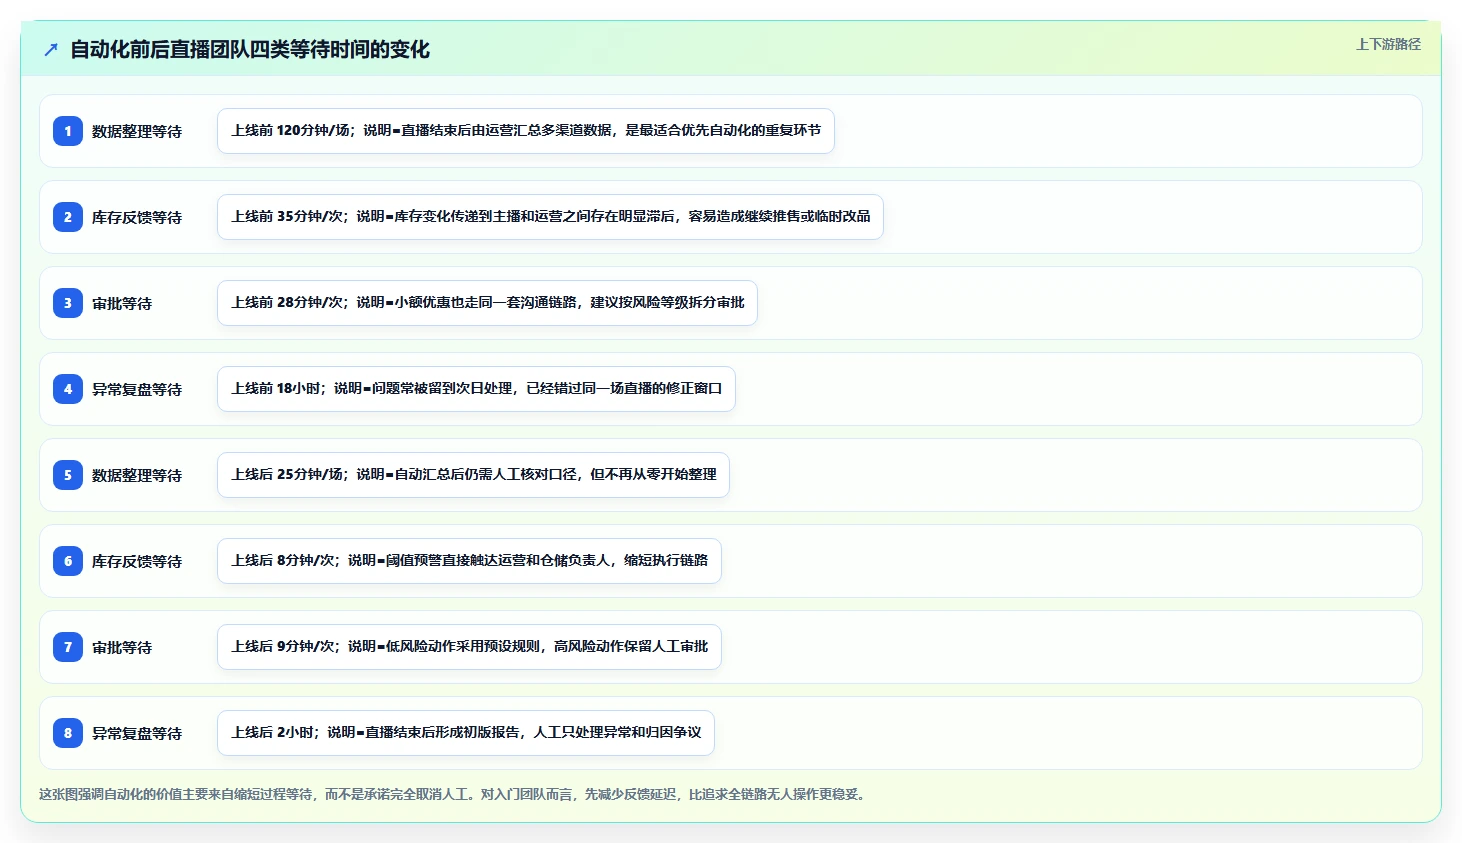Click number badge 5
The image size is (1462, 843).
68,475
